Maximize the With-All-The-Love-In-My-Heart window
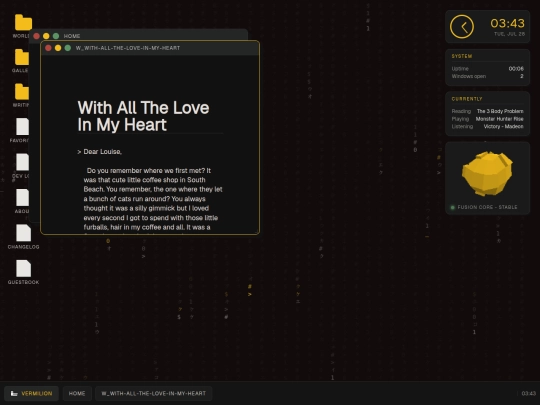Screen dimensions: 540x405 (x=68, y=48)
